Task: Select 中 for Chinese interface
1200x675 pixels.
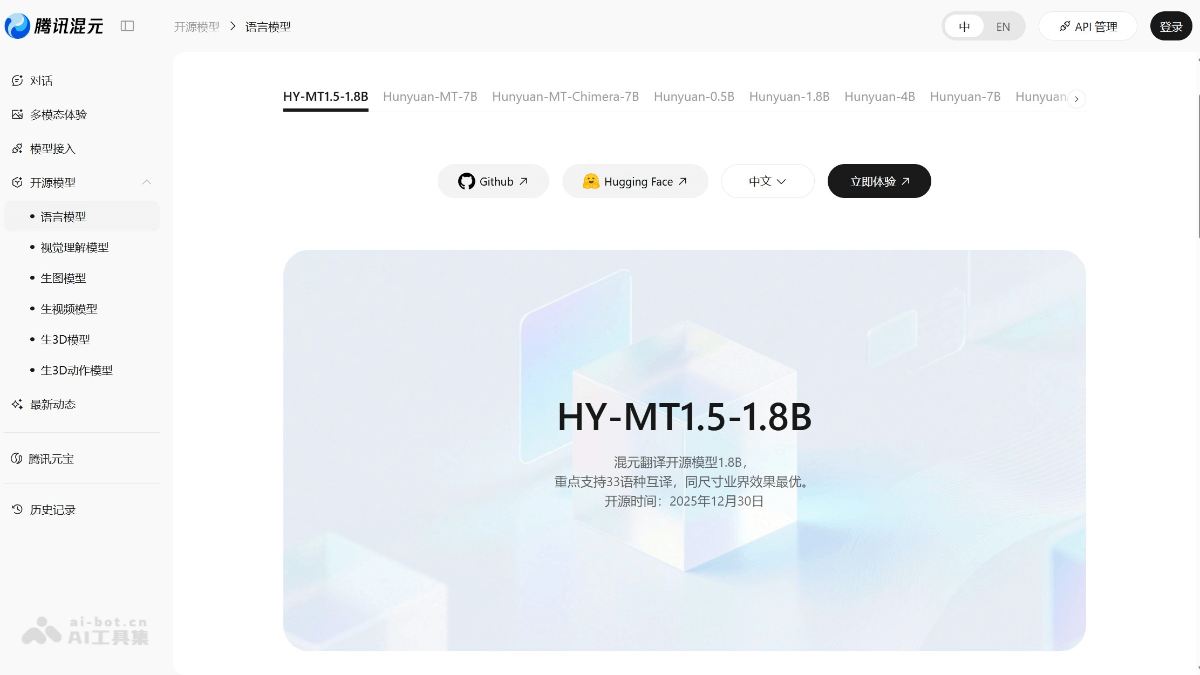Action: [964, 26]
